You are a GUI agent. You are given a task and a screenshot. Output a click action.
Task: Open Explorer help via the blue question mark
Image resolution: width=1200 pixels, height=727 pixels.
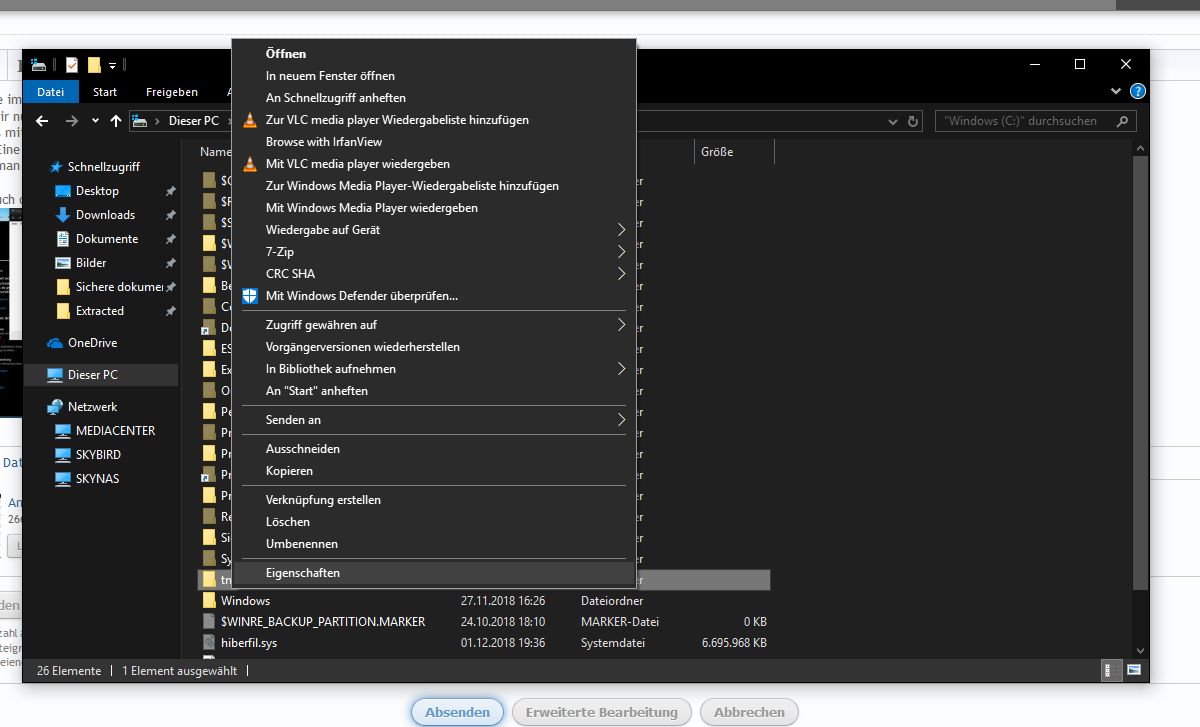pyautogui.click(x=1137, y=91)
